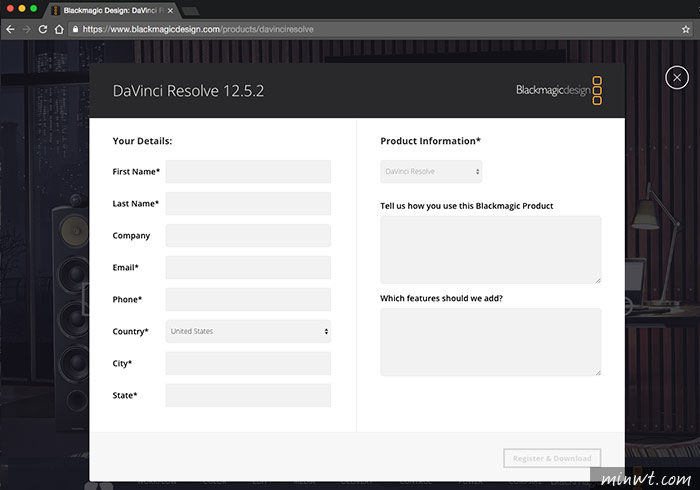Open the DaVinci Resolve product dropdown
This screenshot has width=700, height=490.
click(431, 172)
